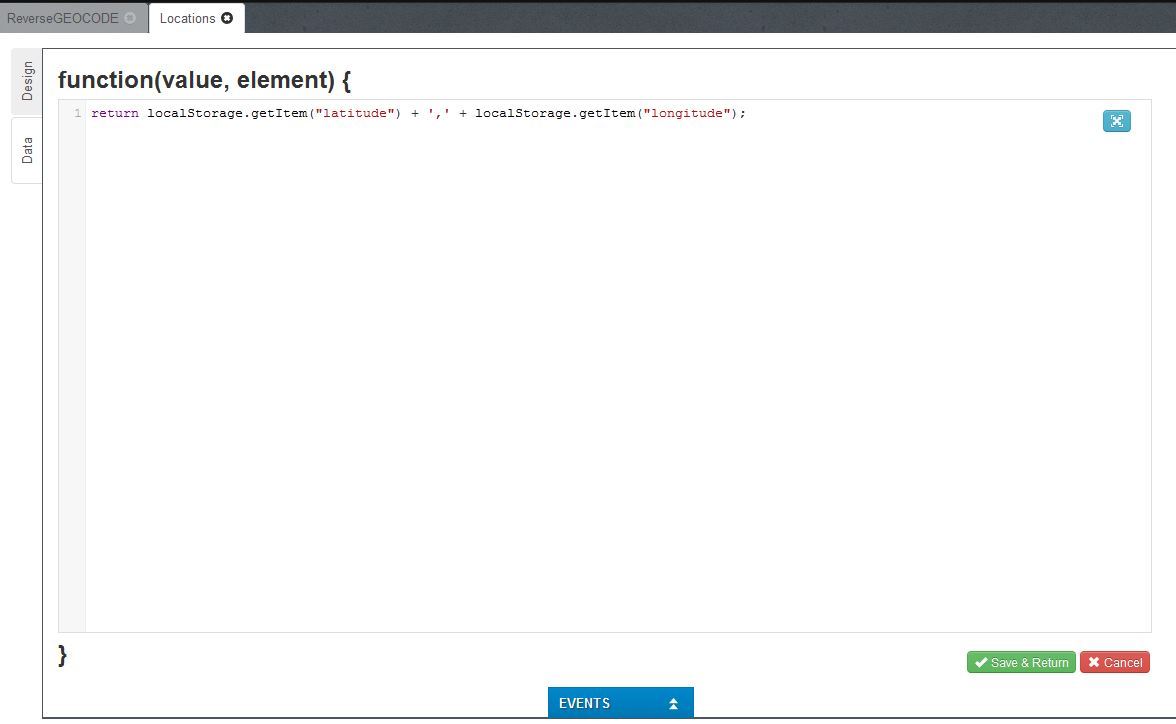Place cursor on the "latitude" string
The width and height of the screenshot is (1176, 724).
[354, 114]
